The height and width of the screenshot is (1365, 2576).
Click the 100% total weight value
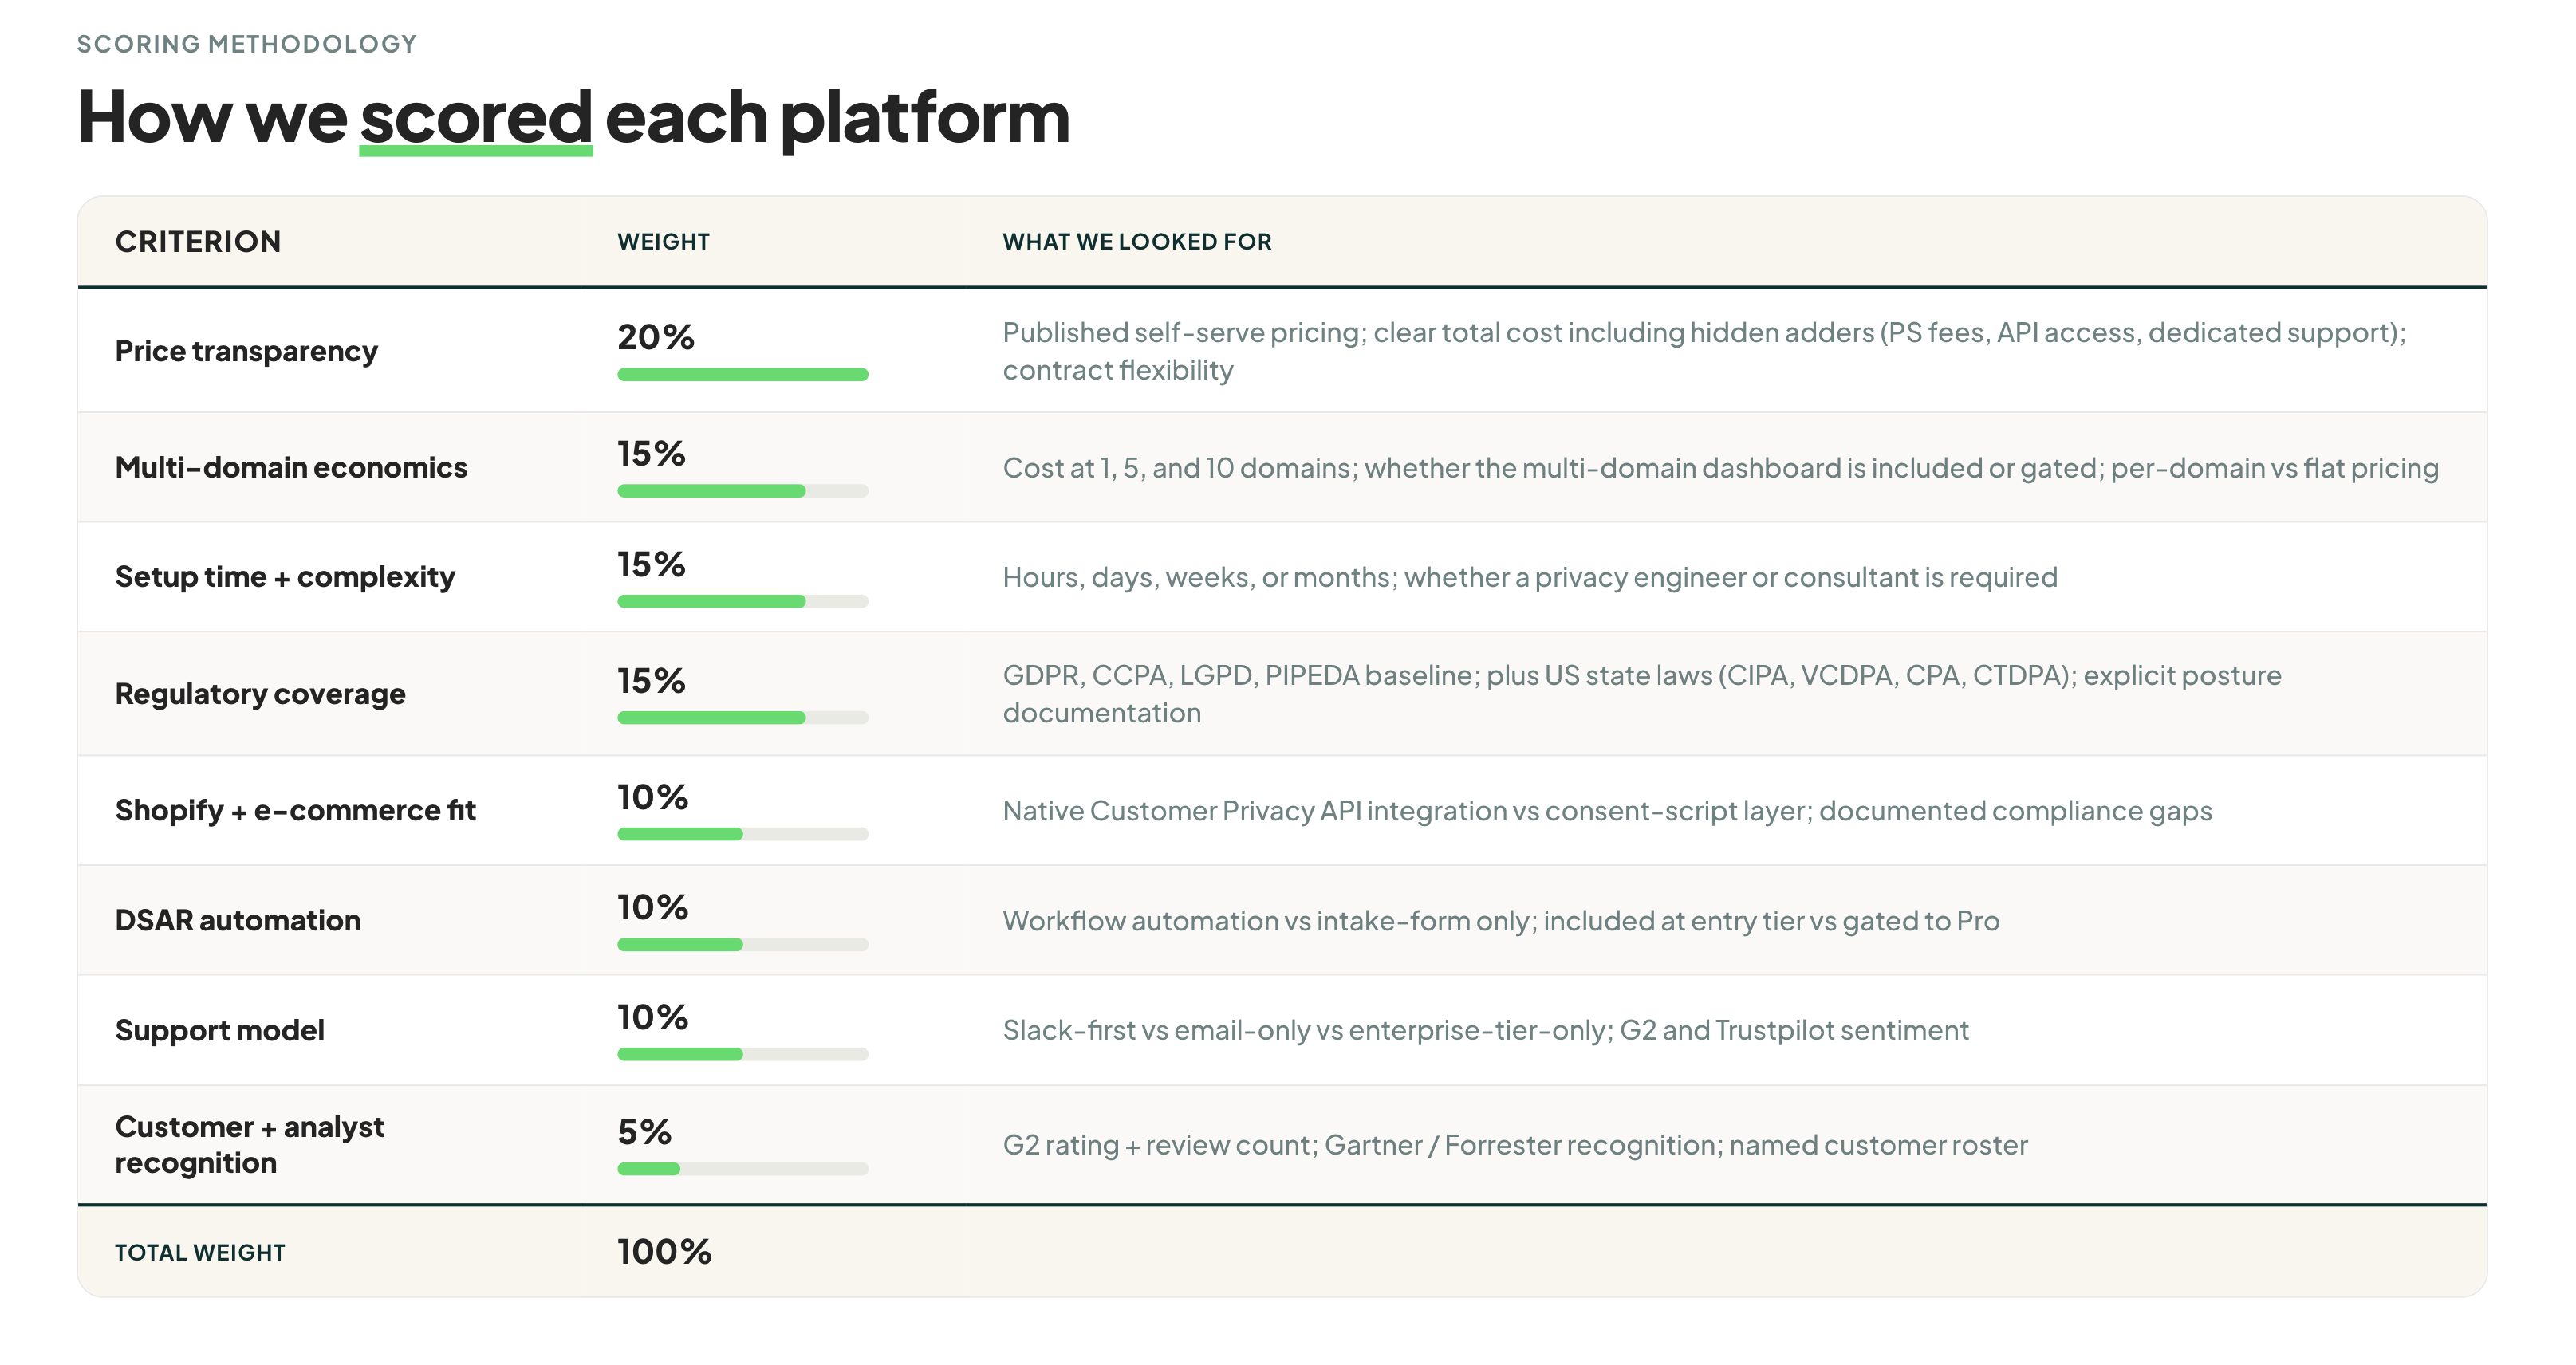coord(664,1252)
